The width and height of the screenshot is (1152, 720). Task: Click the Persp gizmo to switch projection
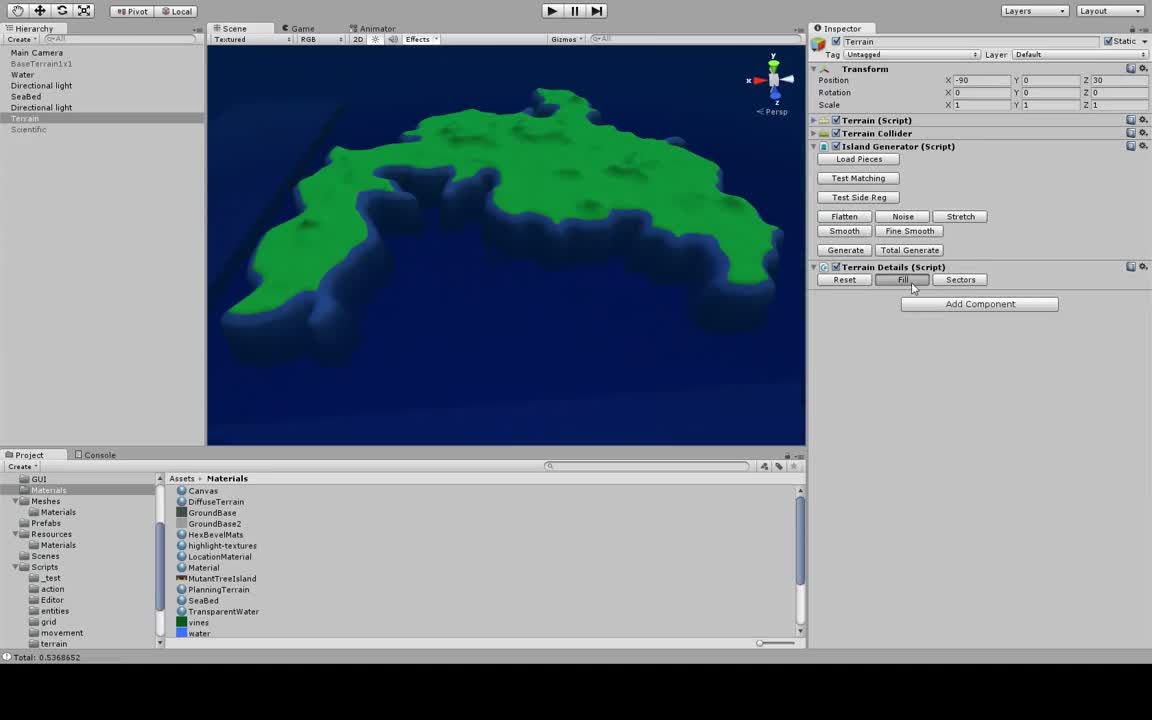(x=775, y=111)
